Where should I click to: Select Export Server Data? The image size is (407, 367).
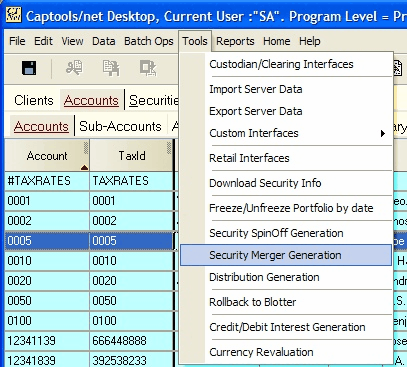click(x=286, y=111)
